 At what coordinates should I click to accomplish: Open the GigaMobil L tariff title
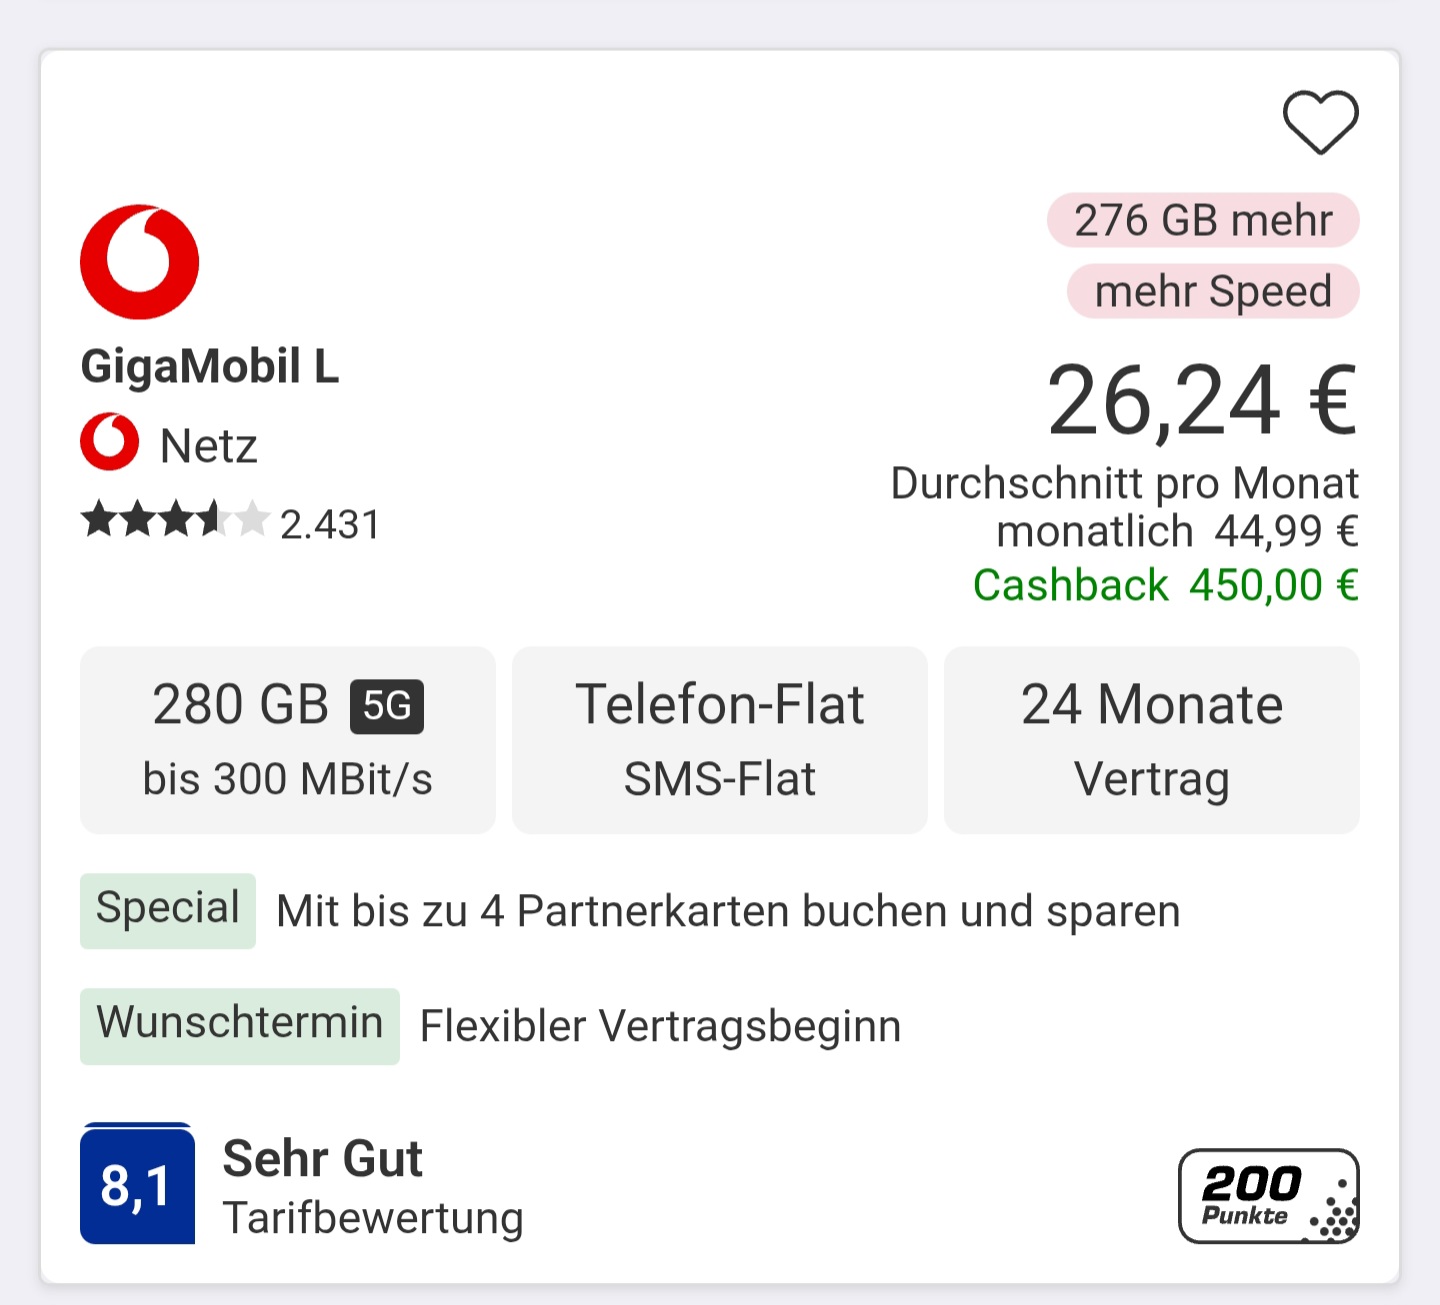click(210, 366)
